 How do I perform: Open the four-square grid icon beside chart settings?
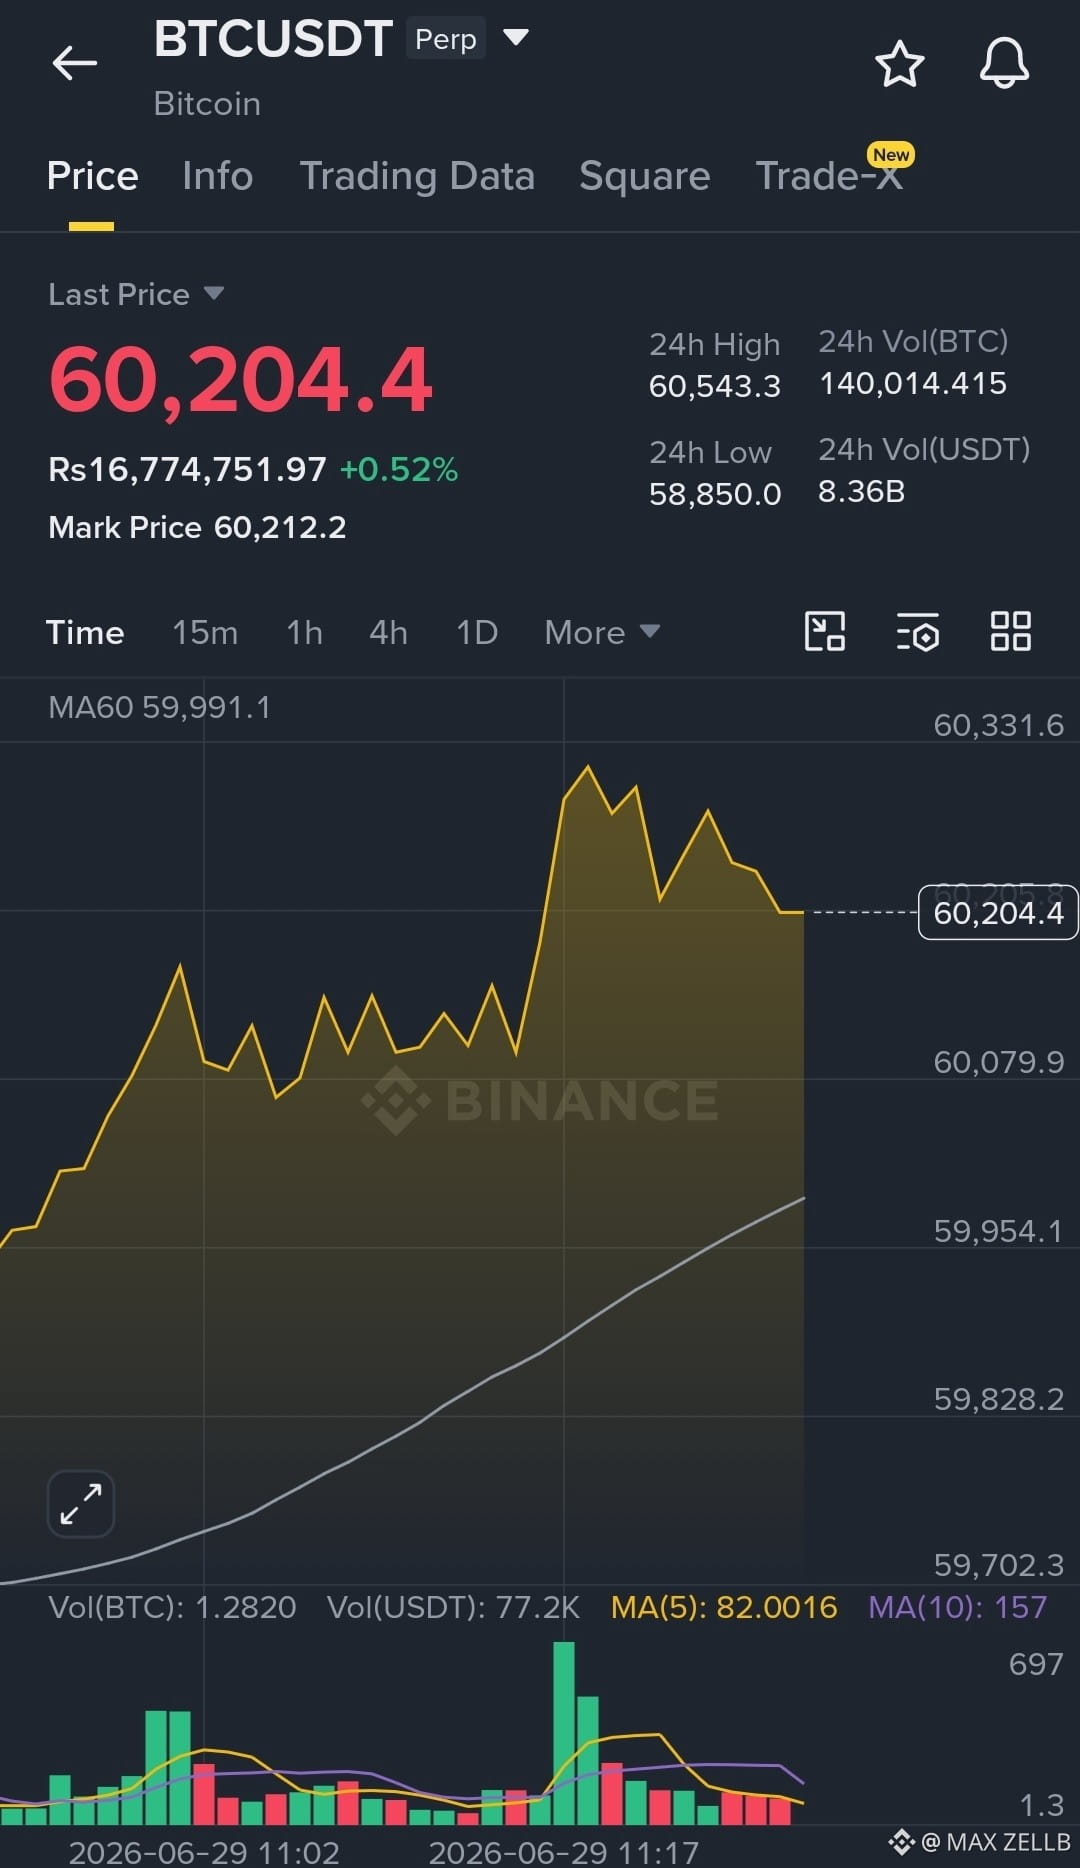pos(1010,631)
